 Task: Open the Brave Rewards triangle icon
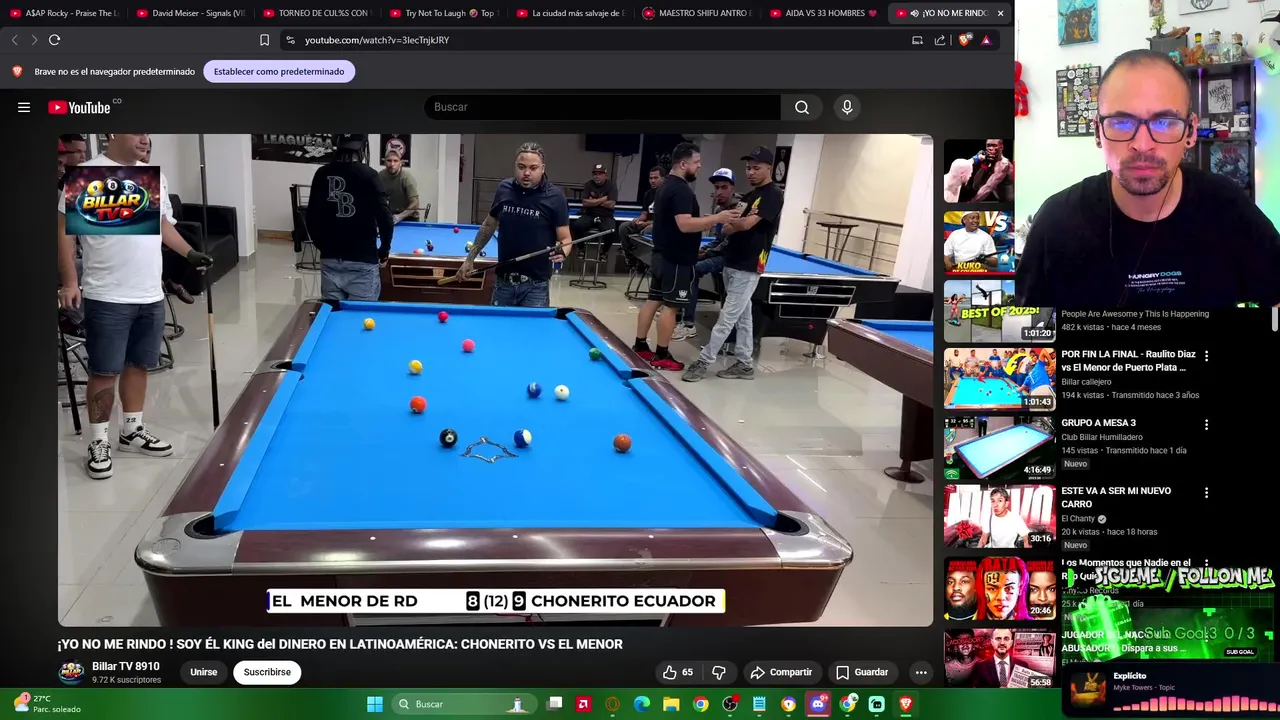coord(986,40)
